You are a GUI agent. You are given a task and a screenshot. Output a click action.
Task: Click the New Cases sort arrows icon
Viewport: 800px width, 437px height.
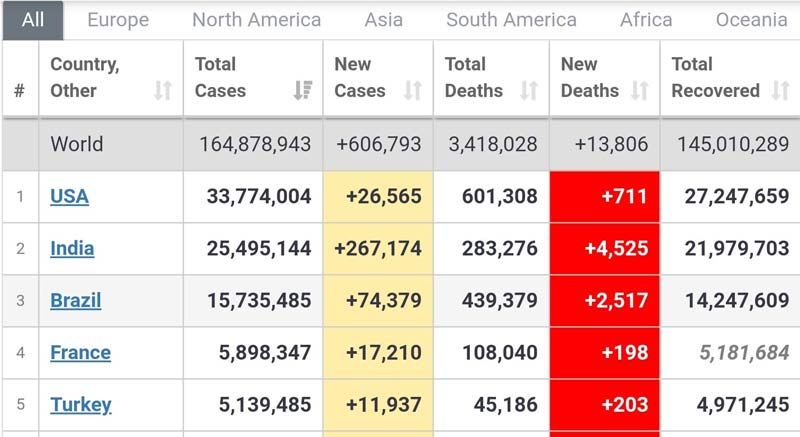pos(412,91)
